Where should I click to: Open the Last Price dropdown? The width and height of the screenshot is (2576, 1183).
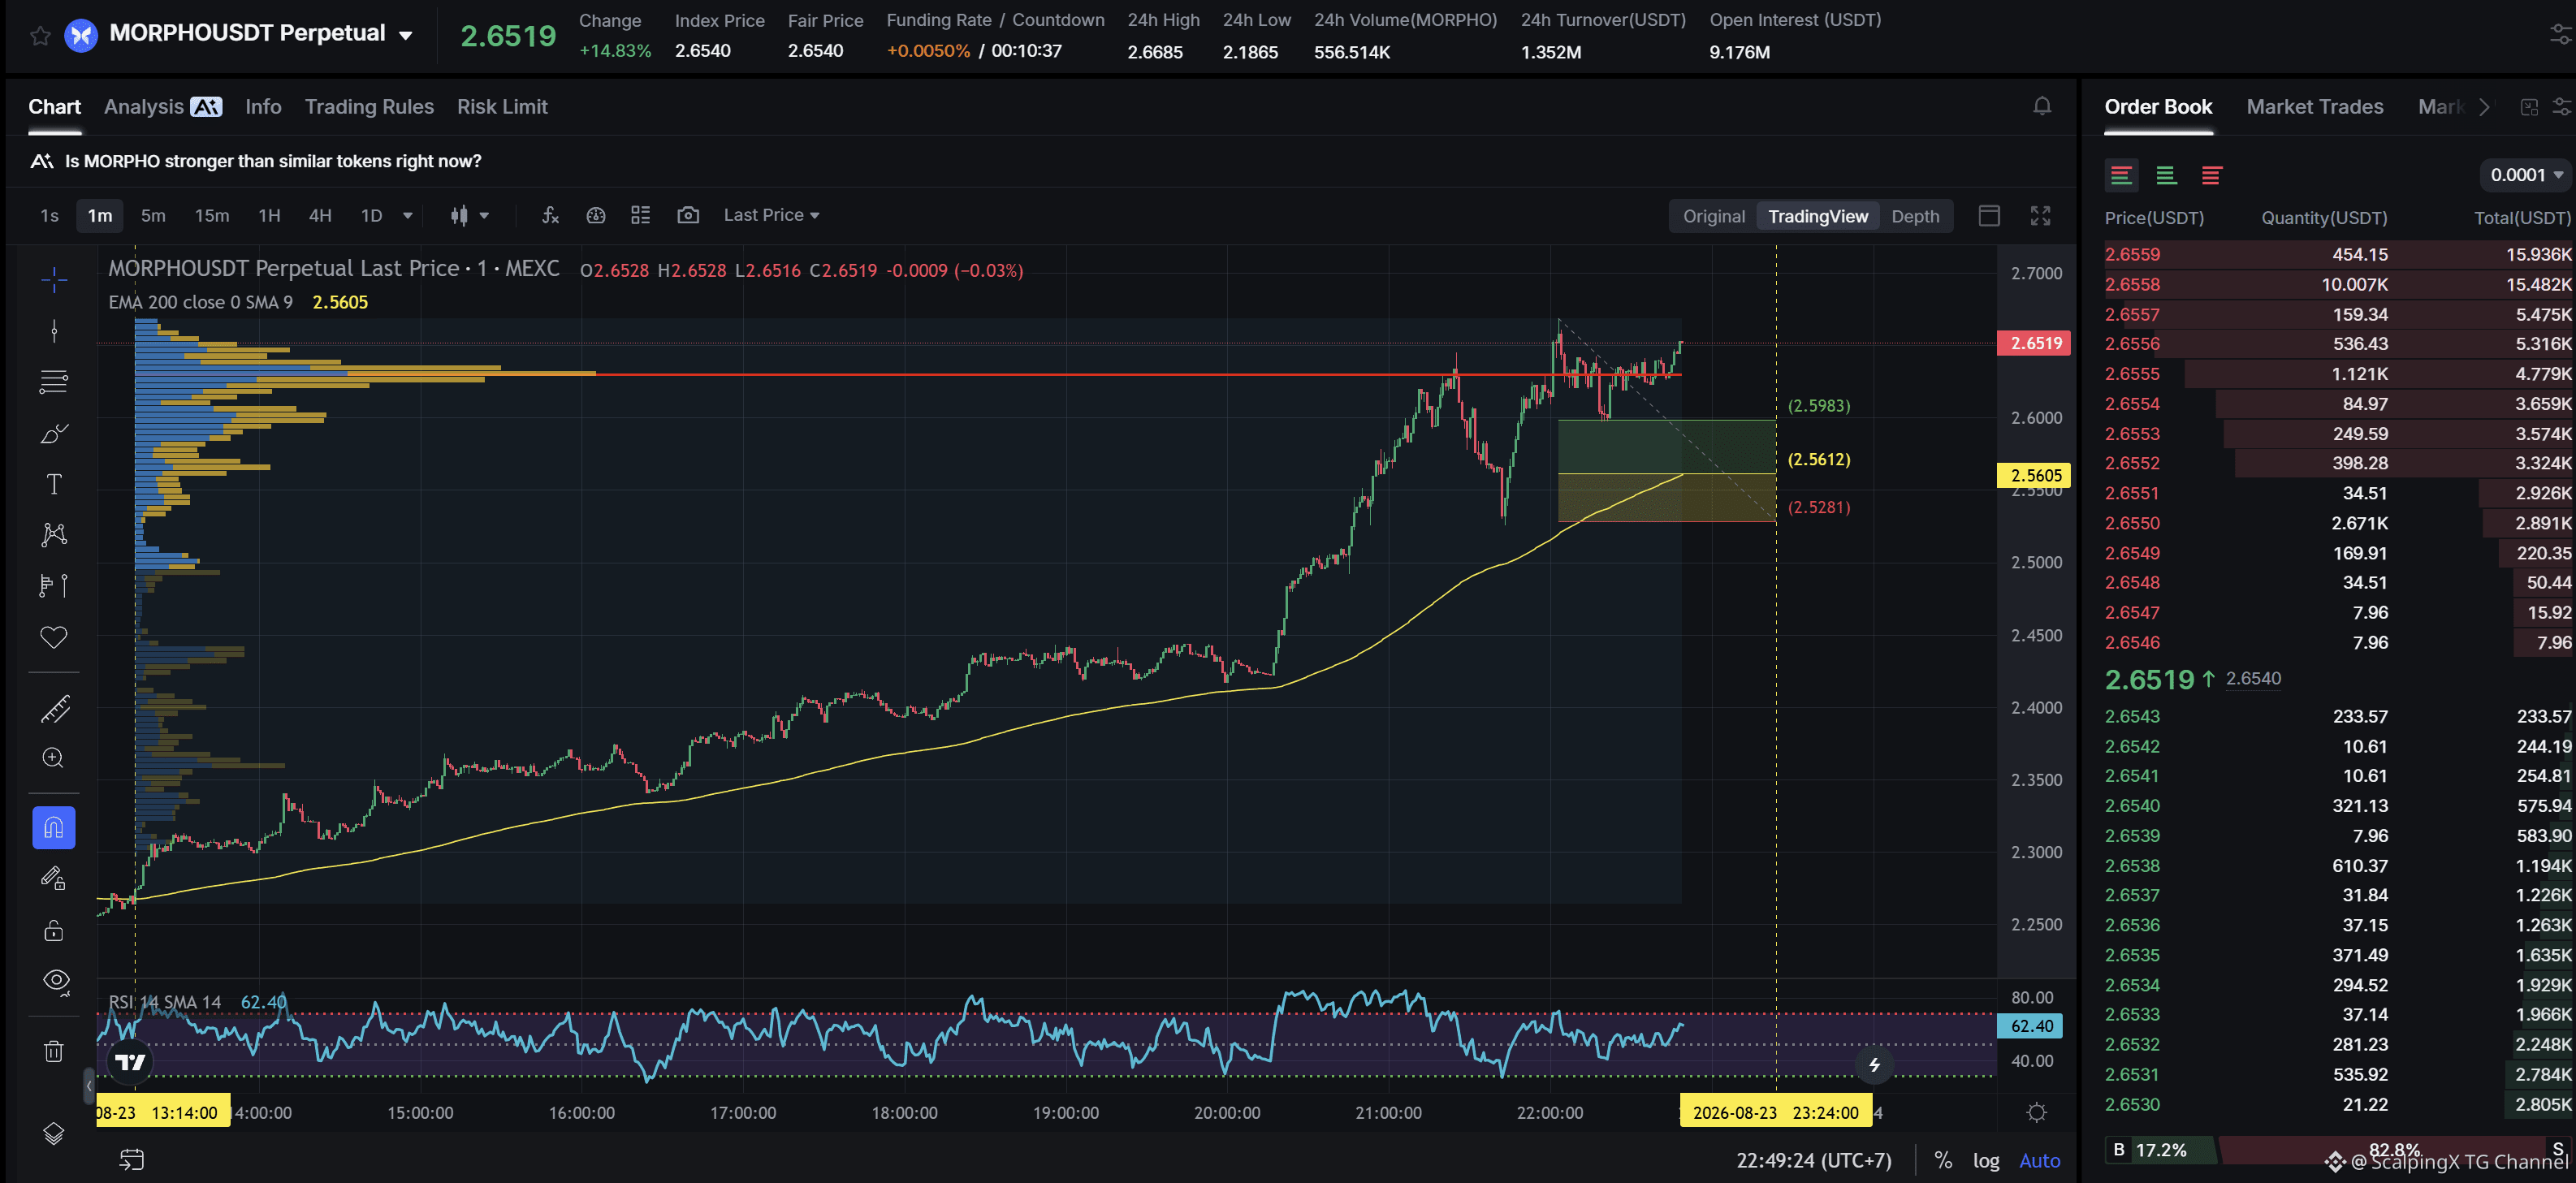point(771,215)
